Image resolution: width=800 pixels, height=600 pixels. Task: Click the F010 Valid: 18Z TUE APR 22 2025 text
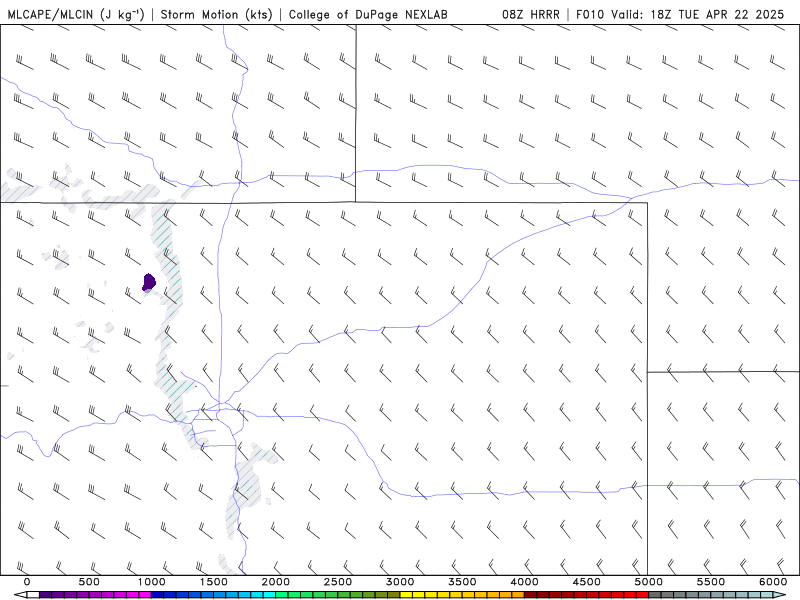point(680,14)
